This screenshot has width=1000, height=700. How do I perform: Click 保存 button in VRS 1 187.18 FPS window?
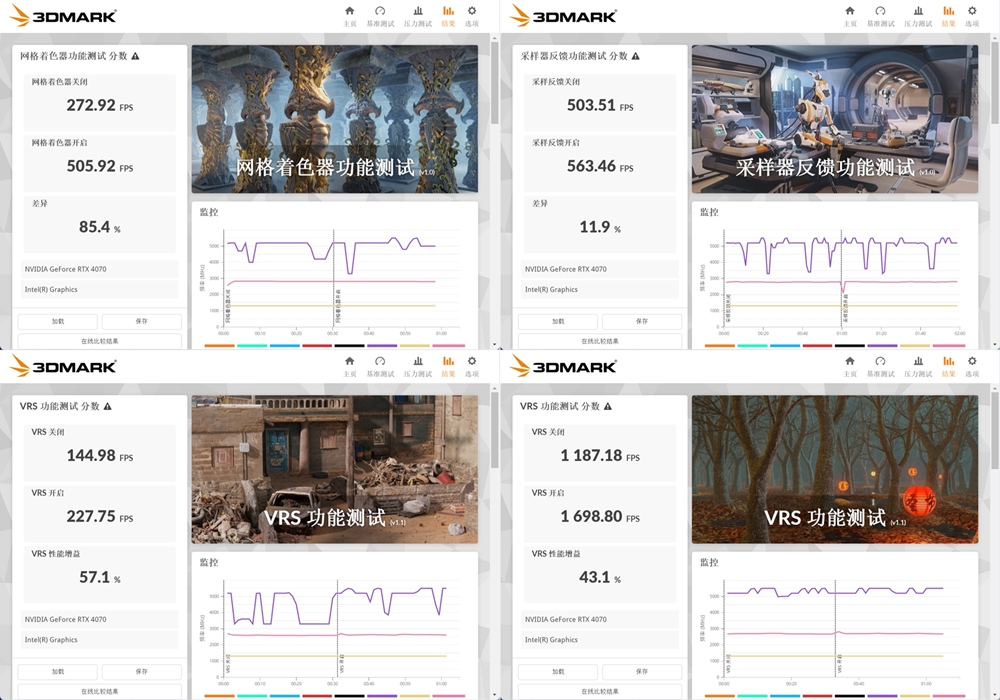click(642, 671)
